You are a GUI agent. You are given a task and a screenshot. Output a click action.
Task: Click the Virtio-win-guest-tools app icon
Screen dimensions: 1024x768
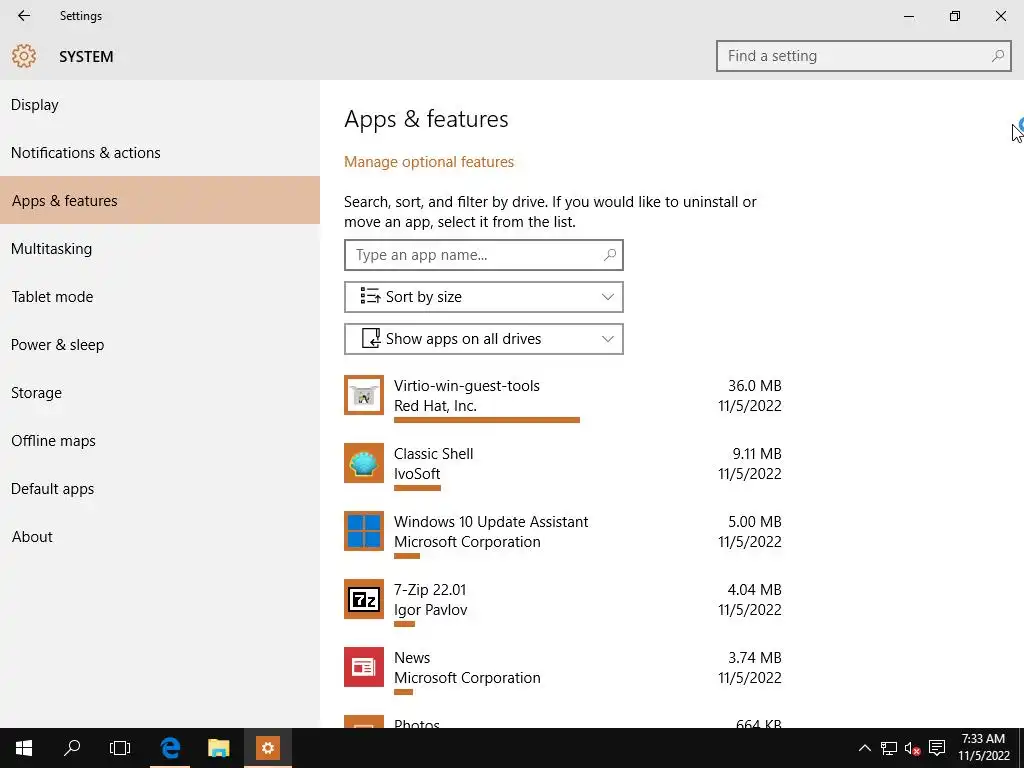(364, 395)
